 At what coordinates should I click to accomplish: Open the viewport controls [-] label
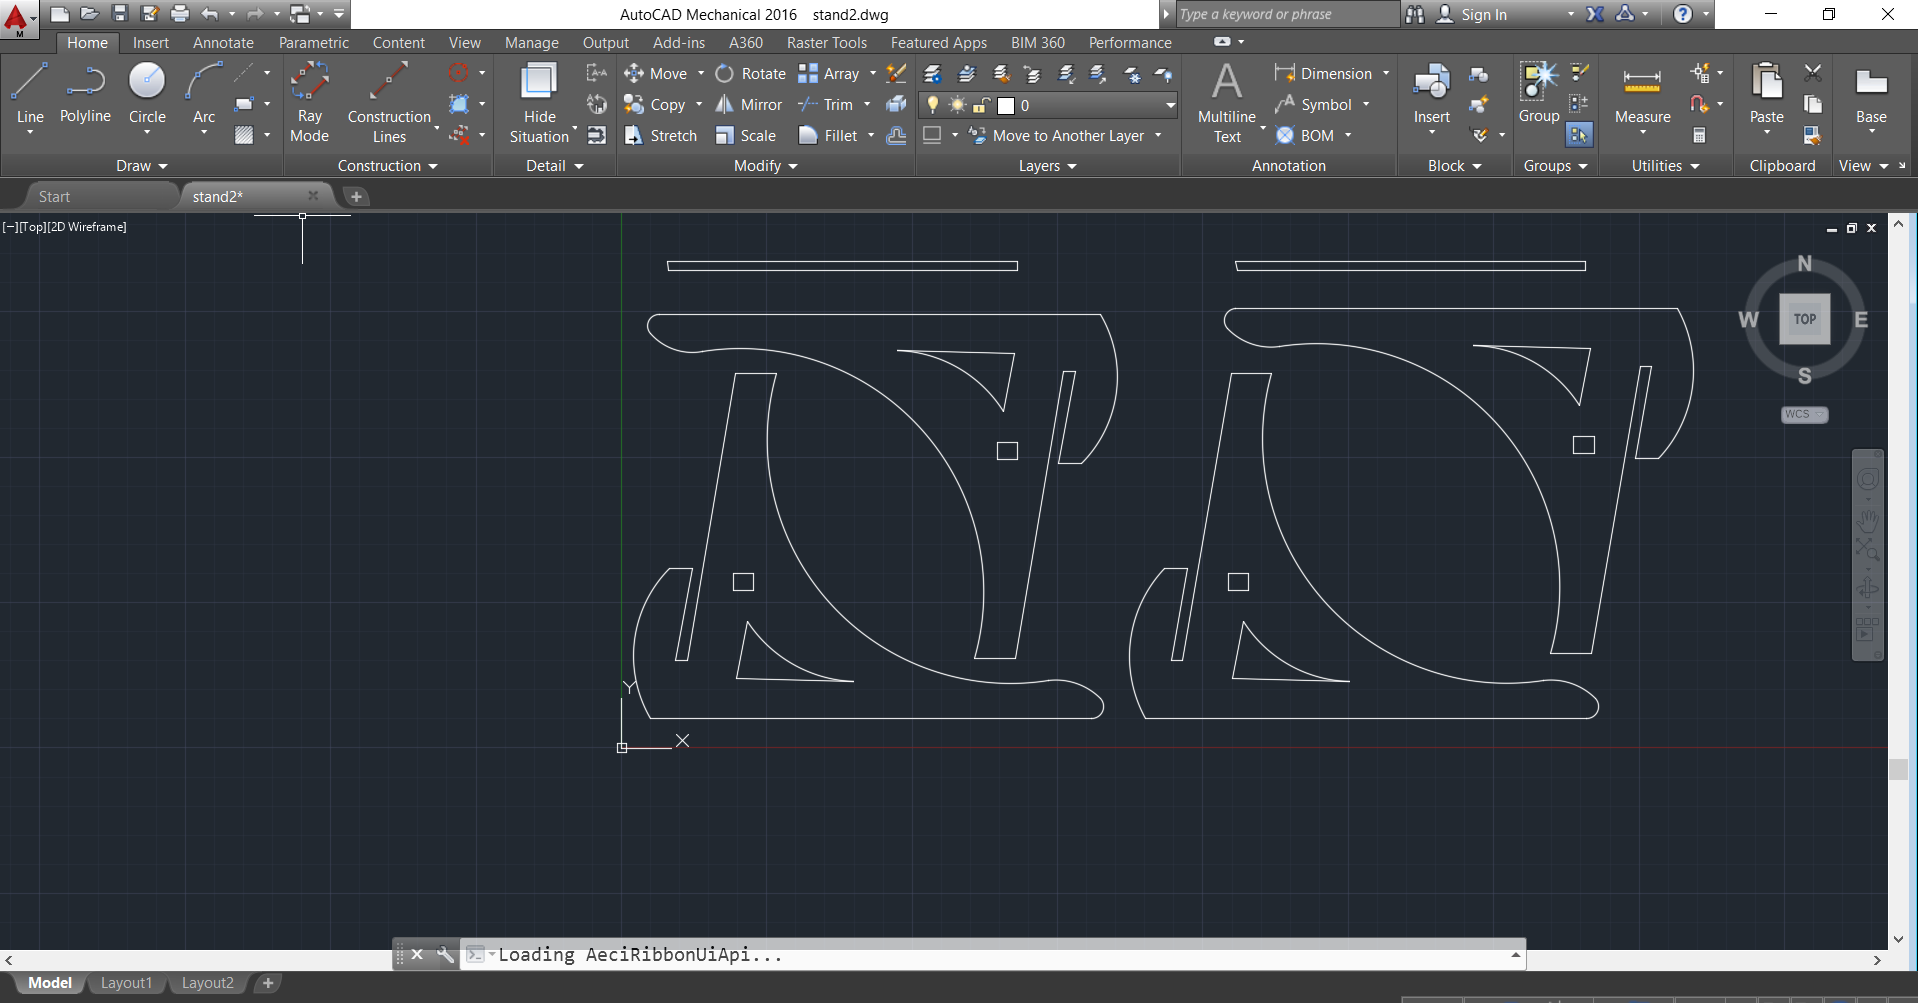(x=10, y=227)
